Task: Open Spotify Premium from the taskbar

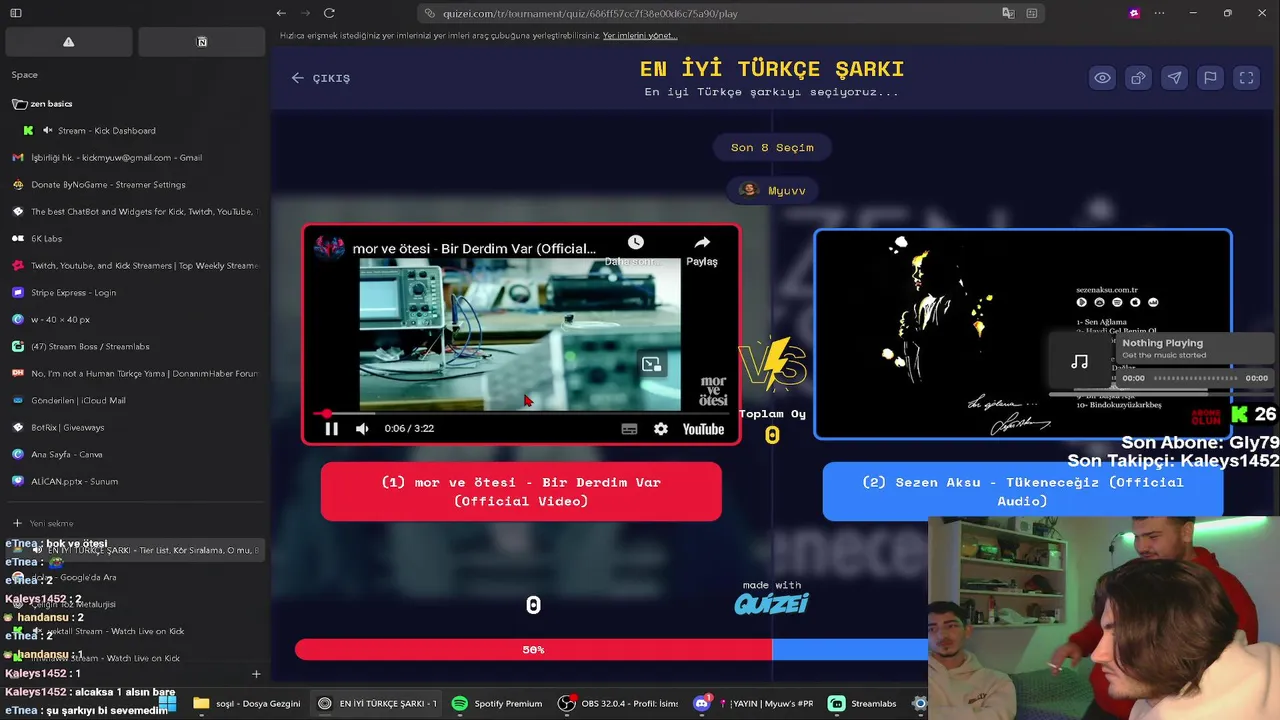Action: coord(496,704)
